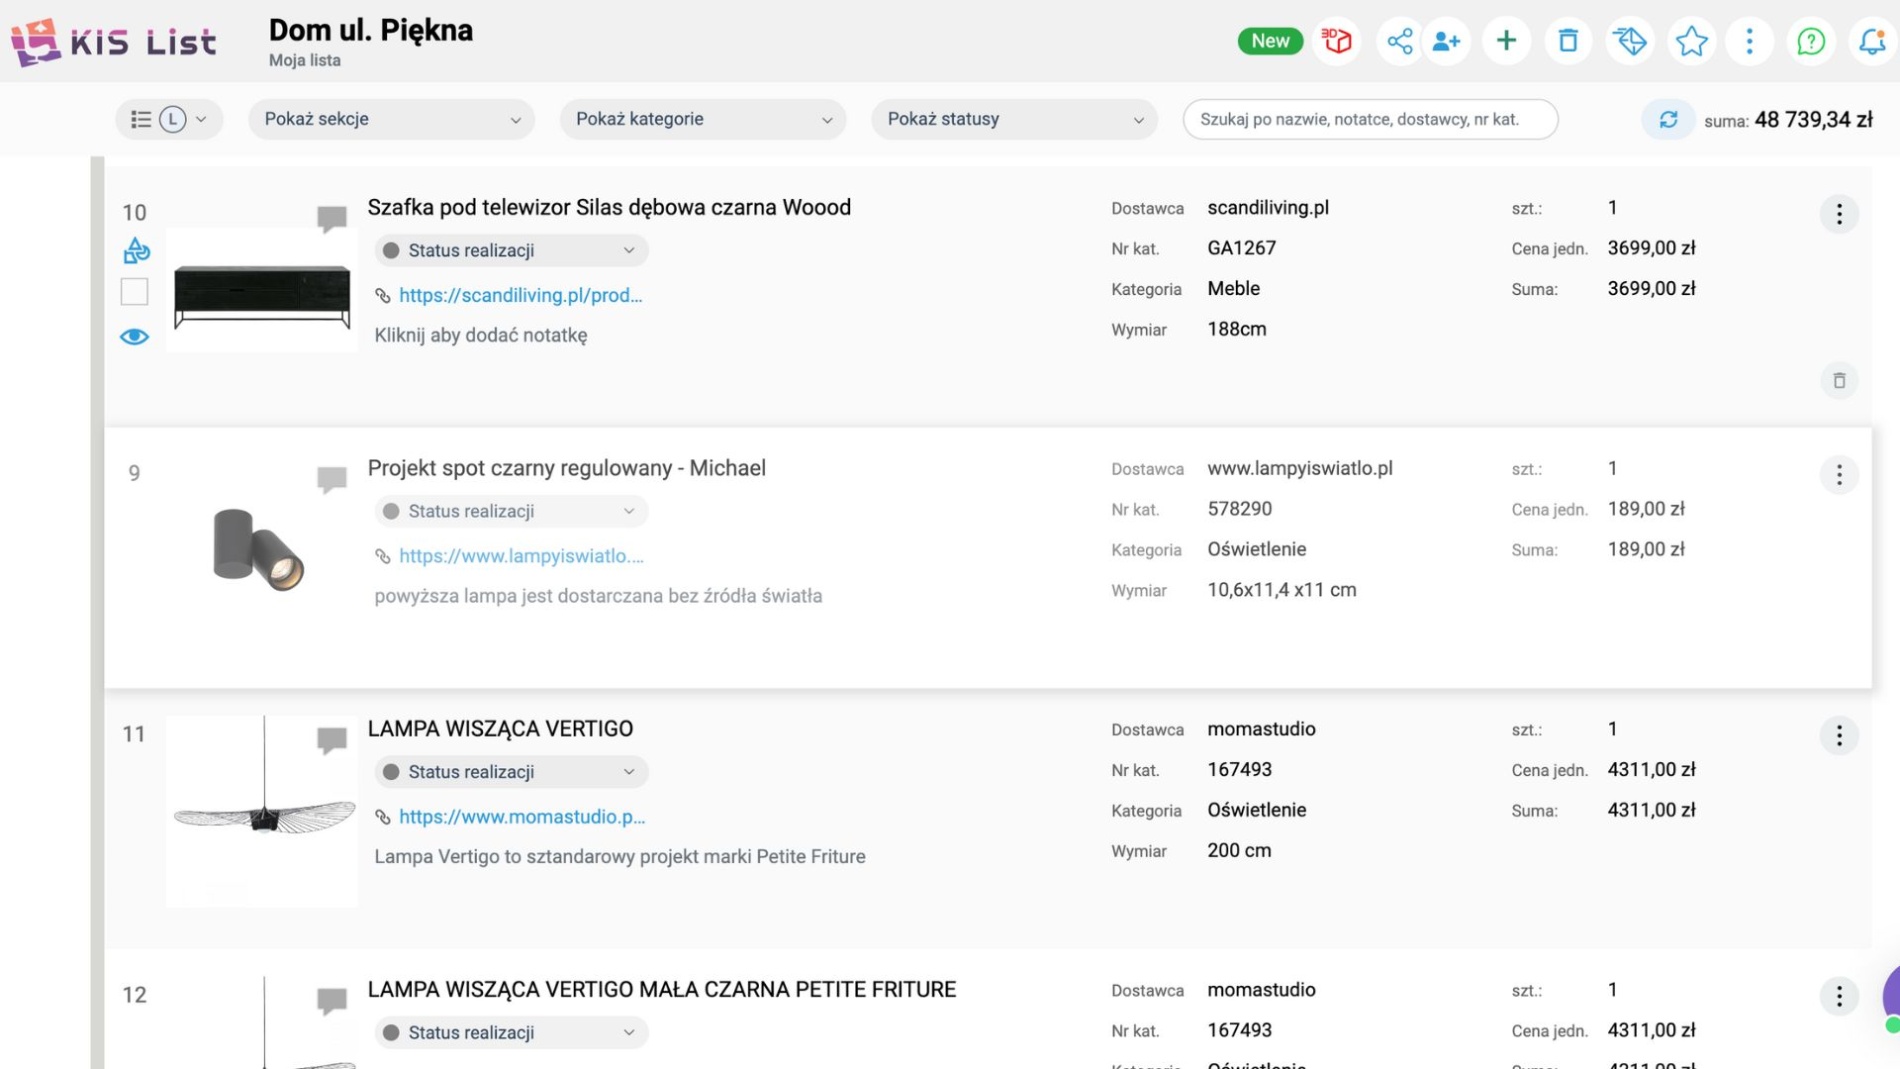Add new item with plus icon

pyautogui.click(x=1506, y=41)
